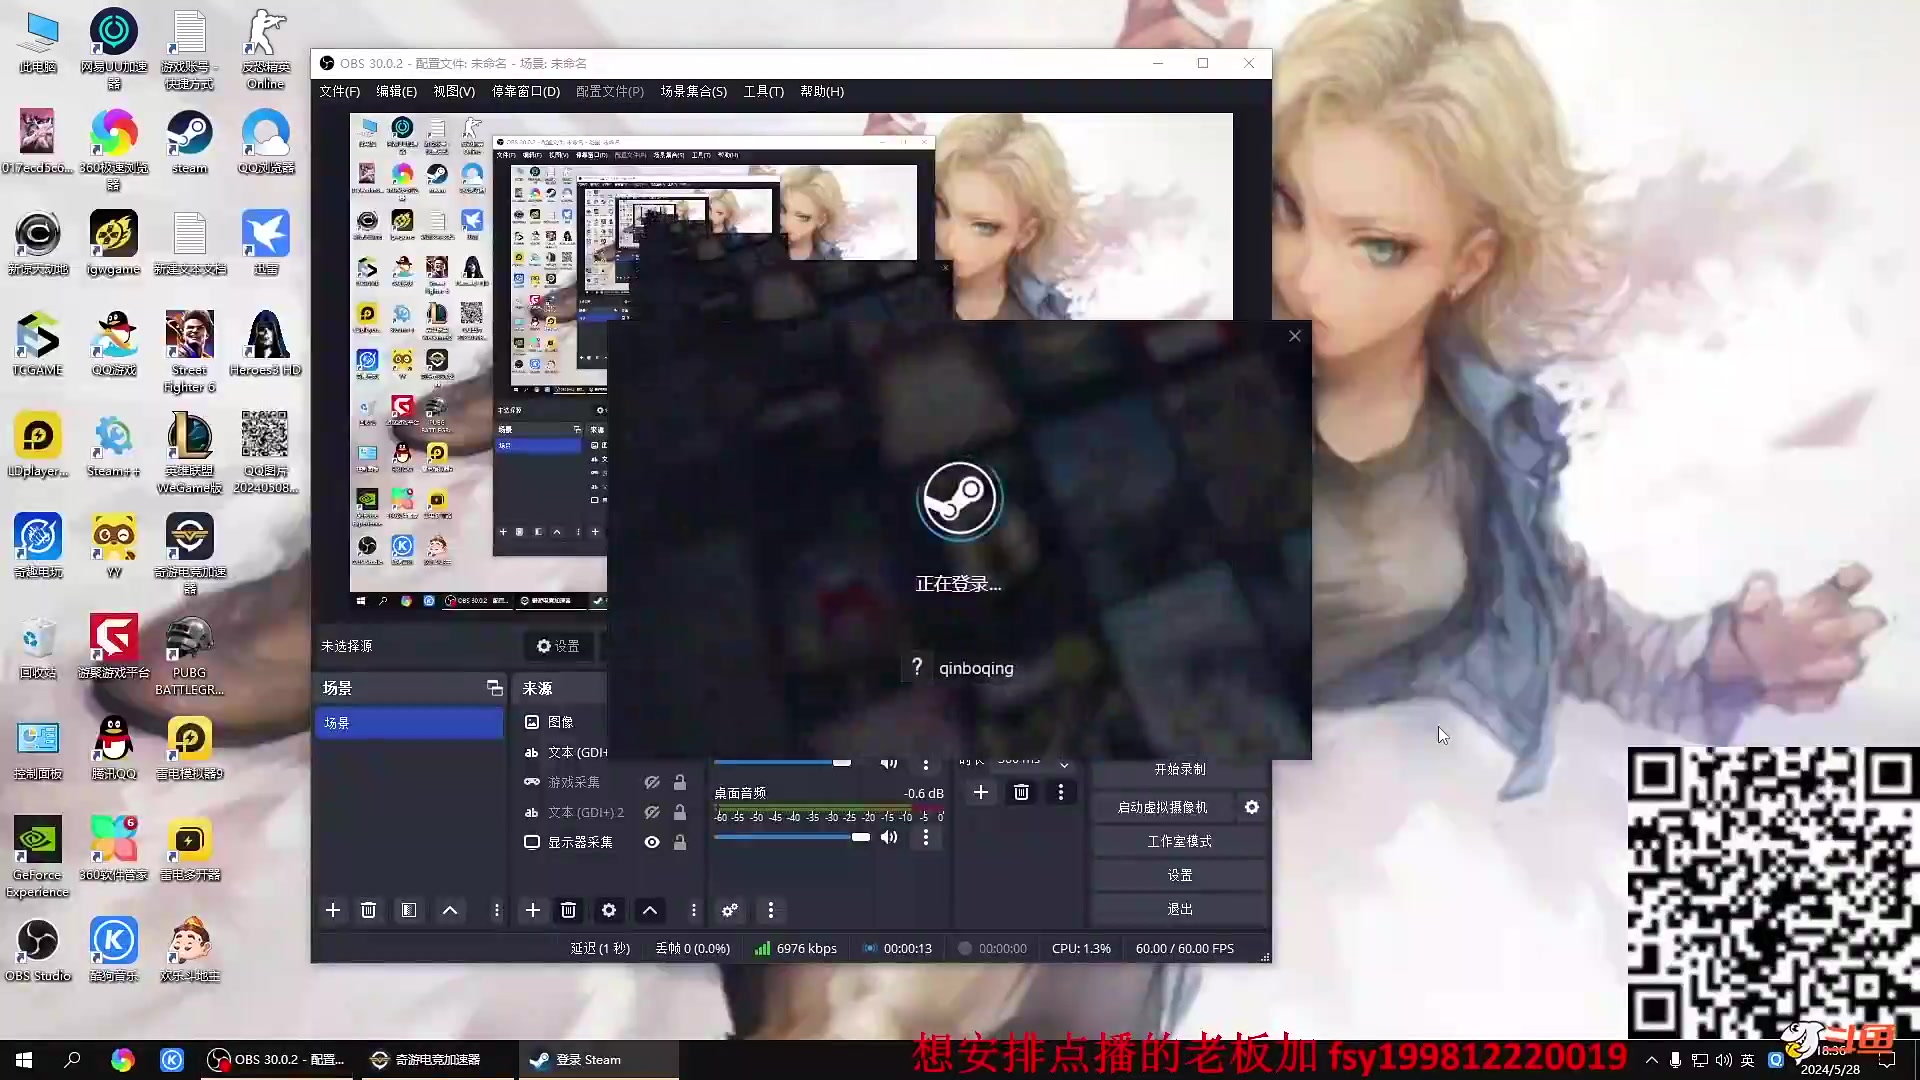Open audio mixer dock options menu
The image size is (1920, 1080).
770,910
